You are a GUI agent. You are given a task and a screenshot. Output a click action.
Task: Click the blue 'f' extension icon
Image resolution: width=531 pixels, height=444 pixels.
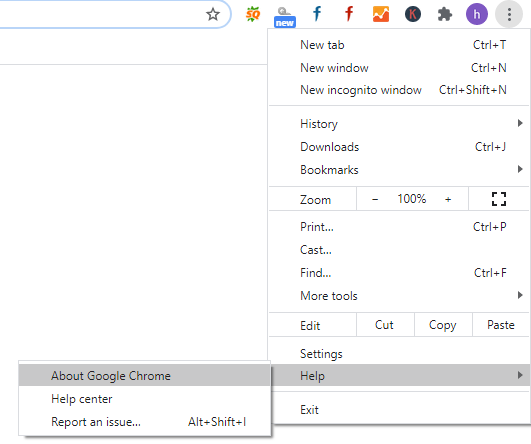[x=317, y=14]
